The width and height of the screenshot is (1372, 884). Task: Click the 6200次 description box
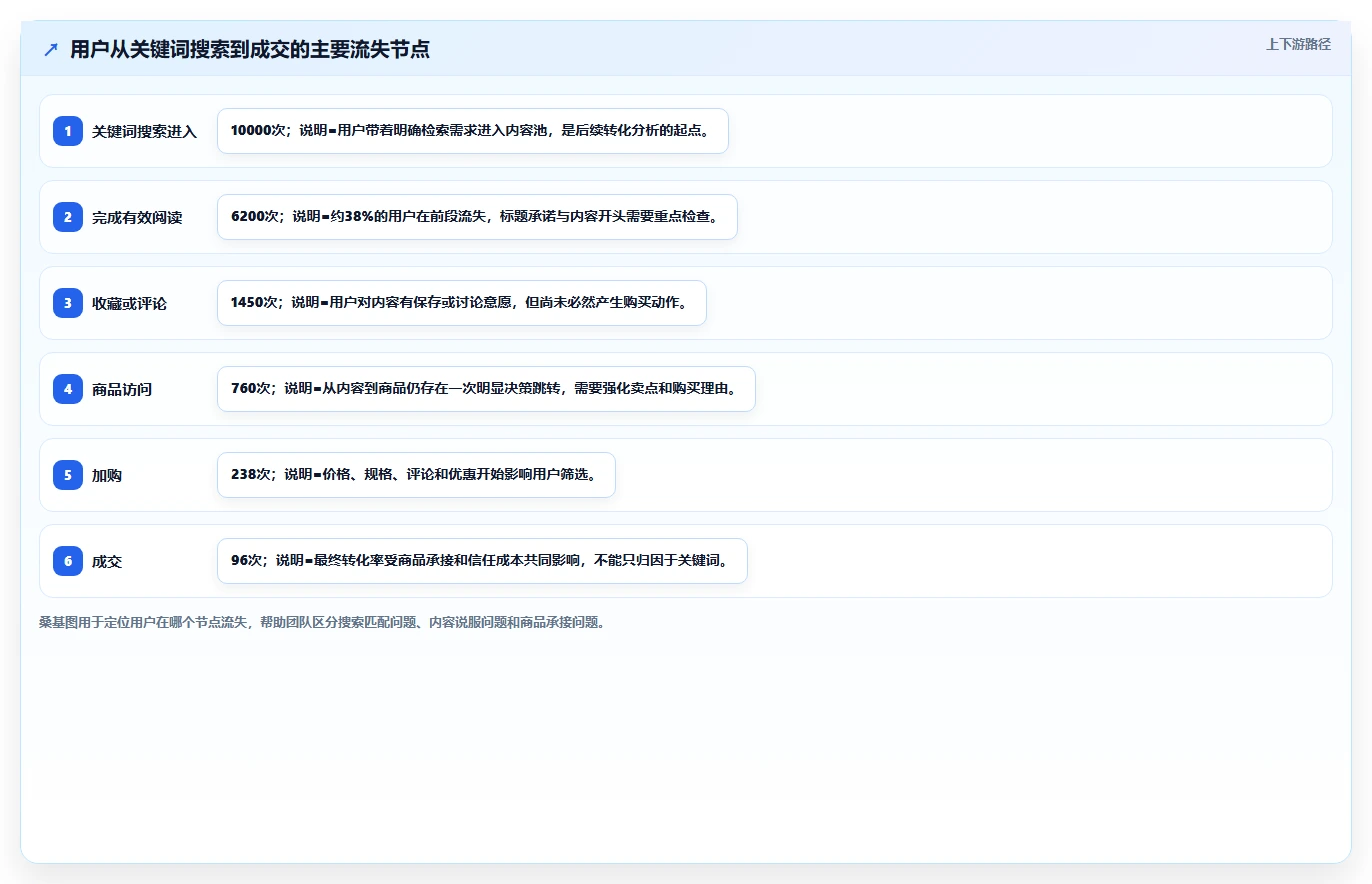[477, 217]
